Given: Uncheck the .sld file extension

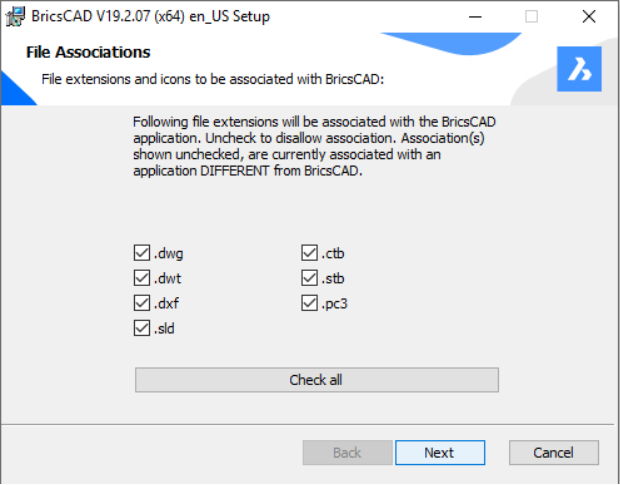Looking at the screenshot, I should coord(142,328).
